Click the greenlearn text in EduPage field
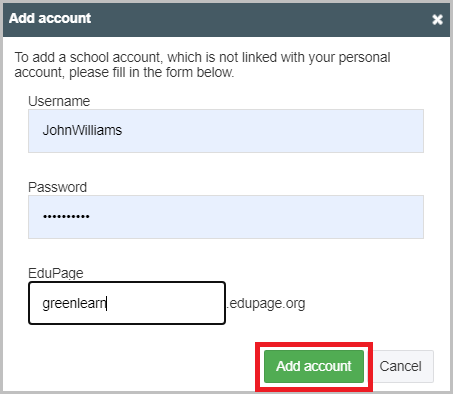The image size is (453, 394). click(74, 303)
